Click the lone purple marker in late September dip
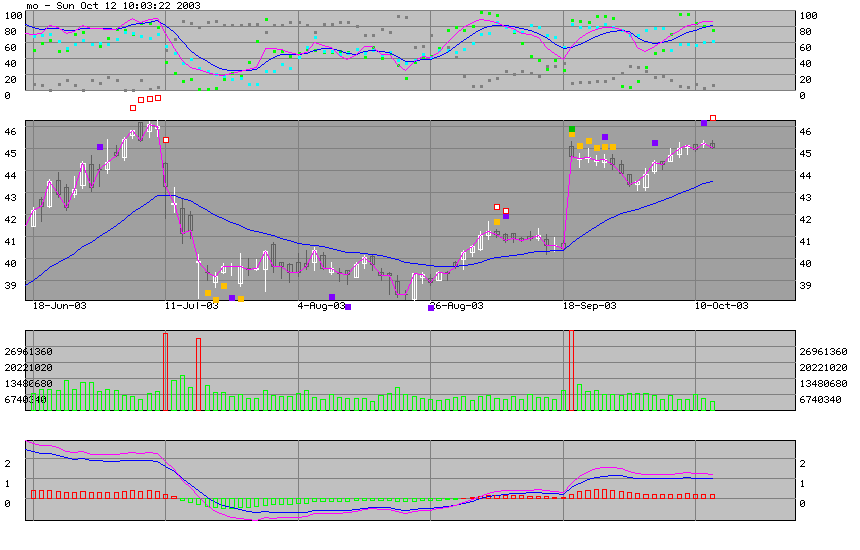The image size is (860, 550). point(655,143)
